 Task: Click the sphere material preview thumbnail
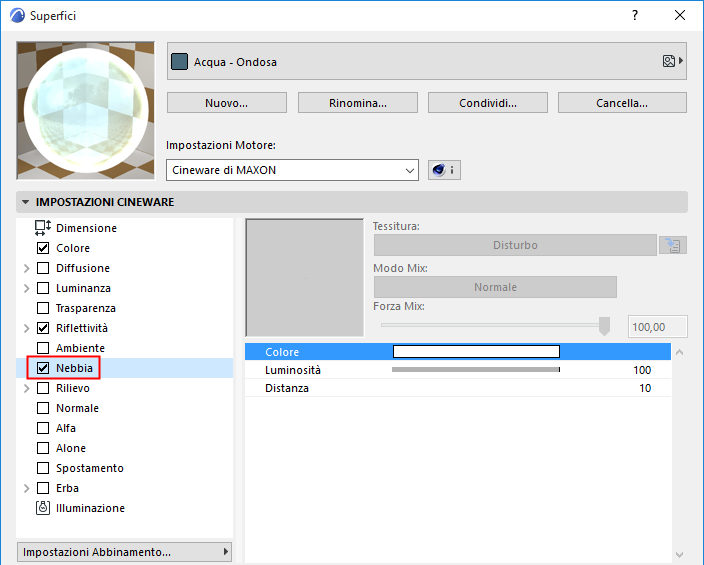pos(86,110)
